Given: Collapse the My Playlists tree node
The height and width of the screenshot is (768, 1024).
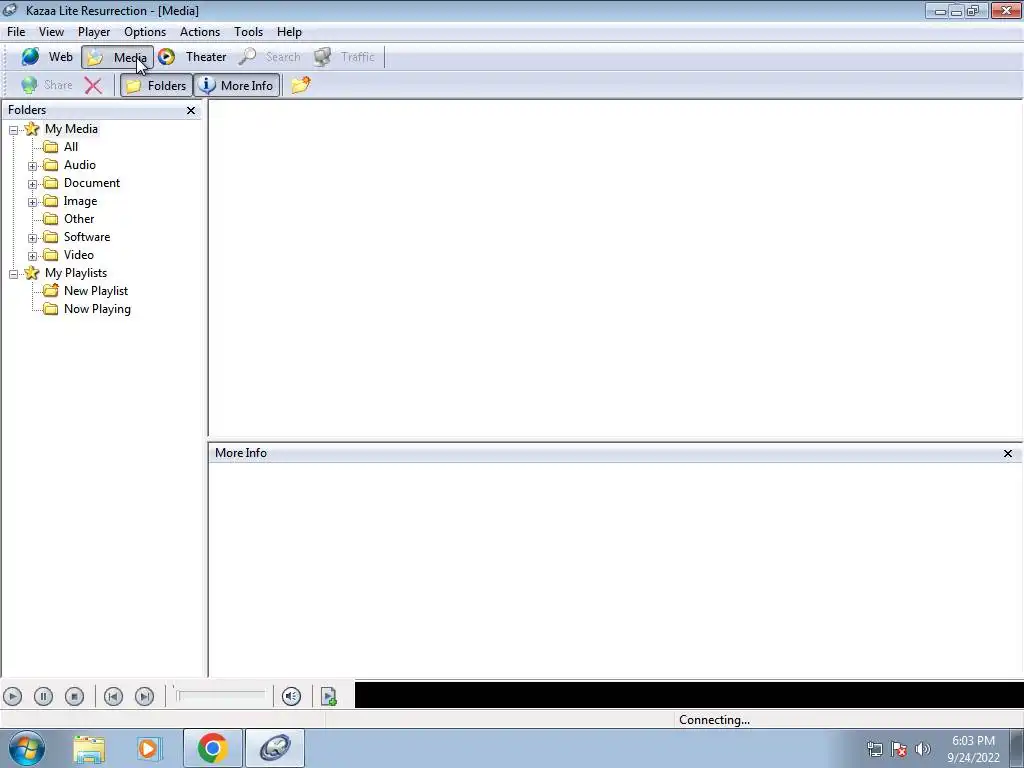Looking at the screenshot, I should point(13,274).
